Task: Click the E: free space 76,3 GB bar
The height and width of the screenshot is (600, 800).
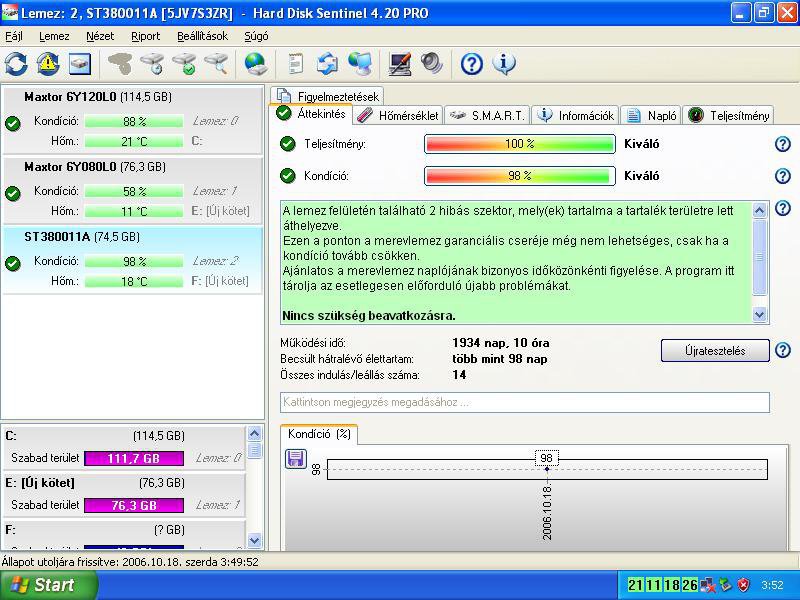Action: click(x=134, y=505)
